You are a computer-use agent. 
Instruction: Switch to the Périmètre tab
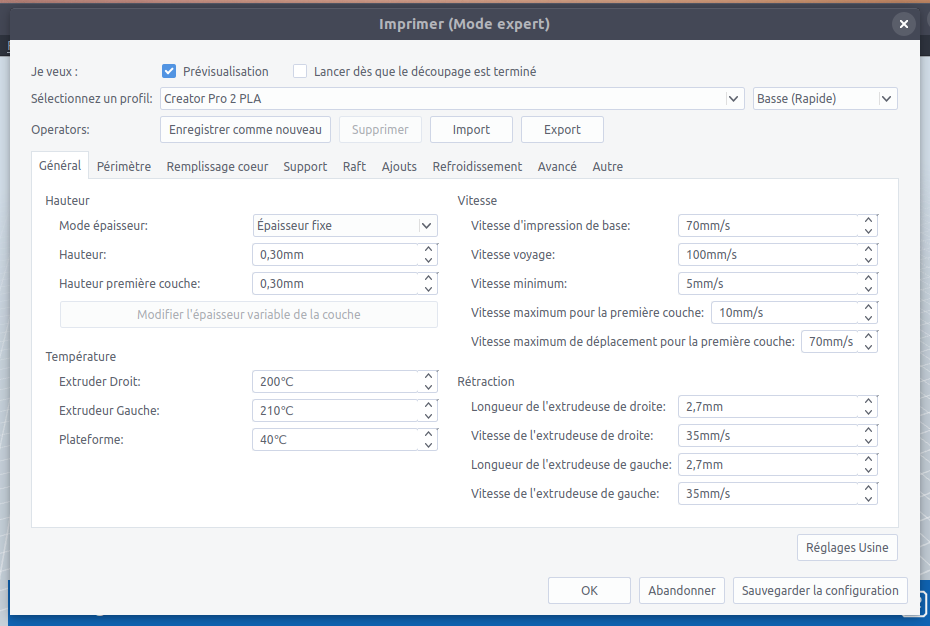pos(124,167)
